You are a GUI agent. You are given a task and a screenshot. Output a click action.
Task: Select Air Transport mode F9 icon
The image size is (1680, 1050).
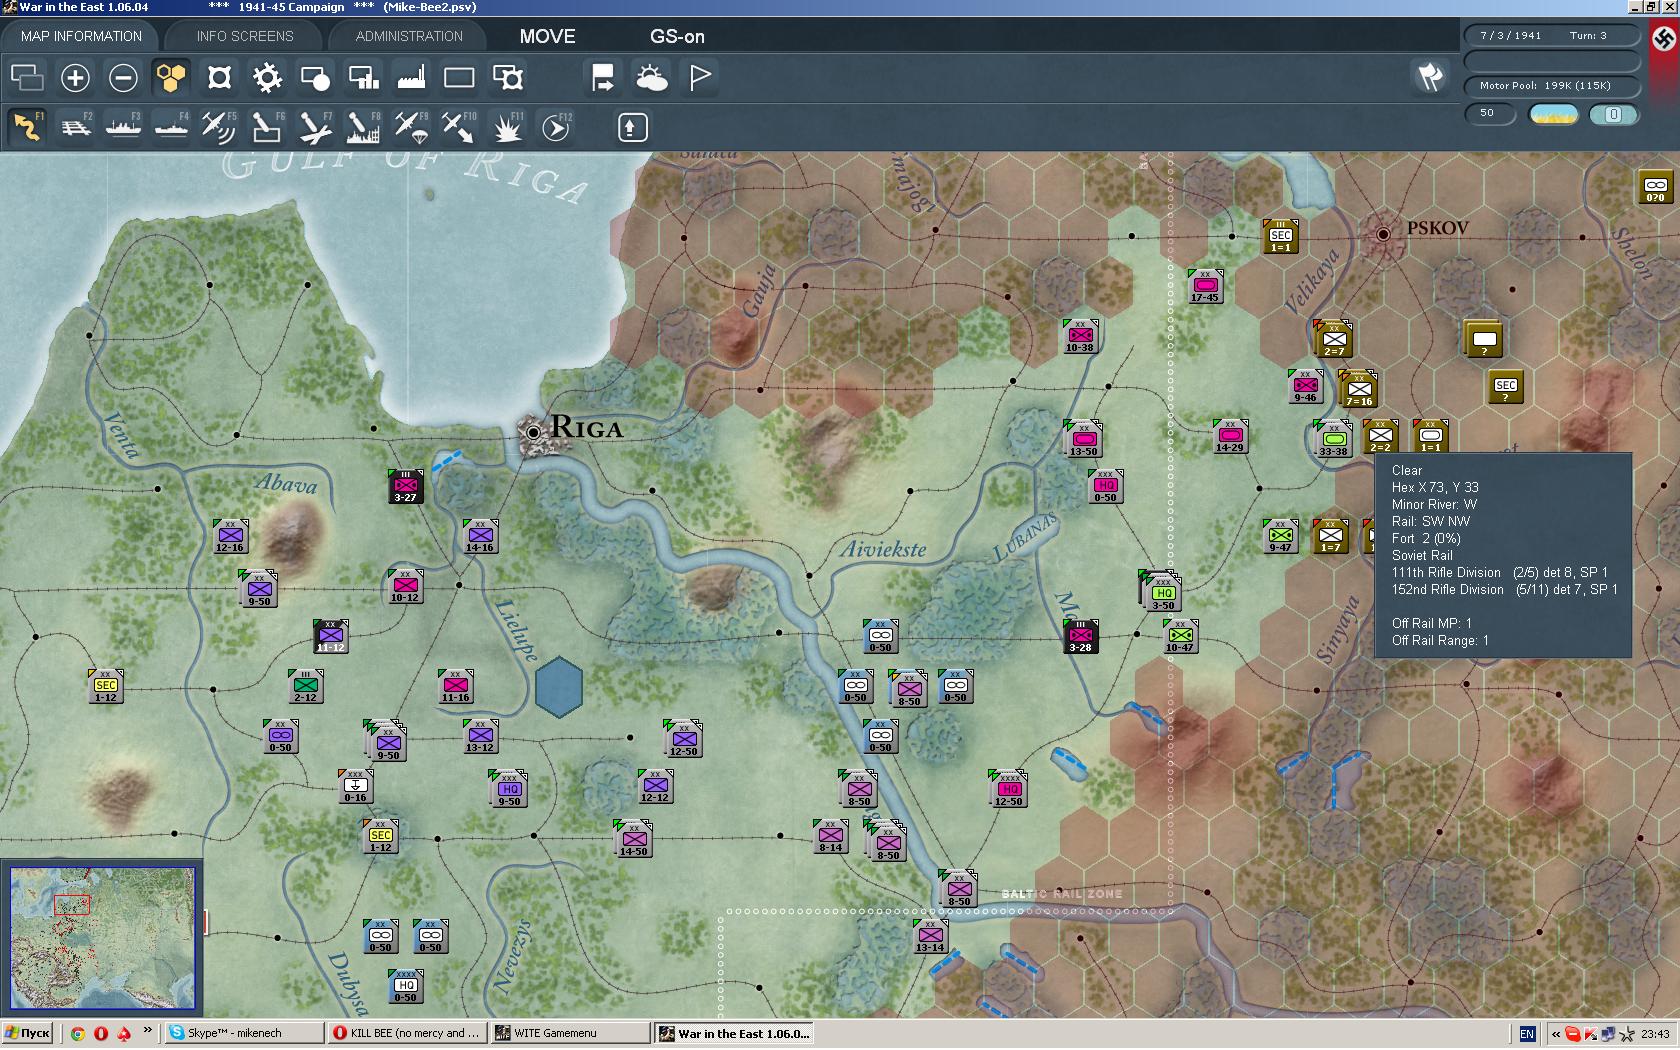pos(411,127)
